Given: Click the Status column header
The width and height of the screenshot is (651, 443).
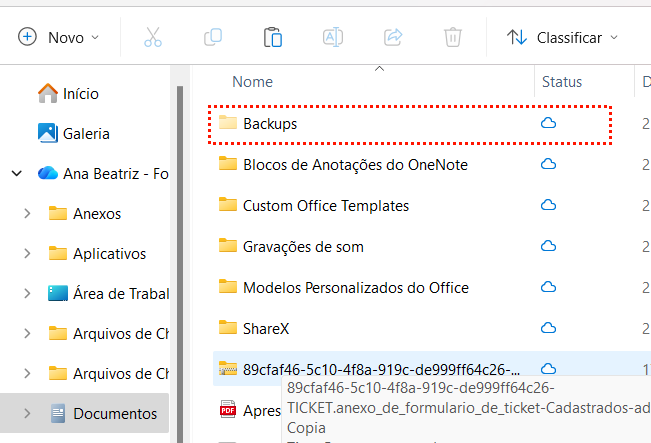Looking at the screenshot, I should [x=562, y=82].
